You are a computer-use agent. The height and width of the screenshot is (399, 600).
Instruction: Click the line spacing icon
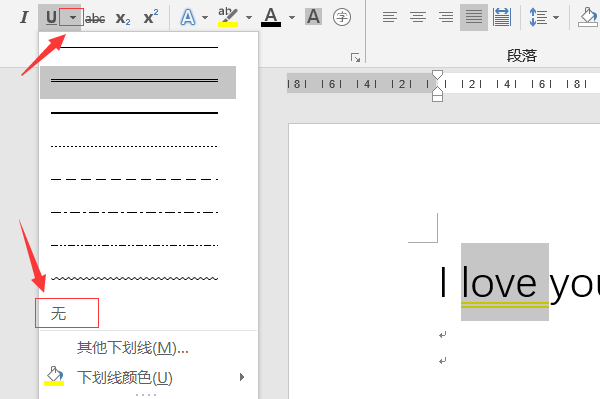coord(538,17)
